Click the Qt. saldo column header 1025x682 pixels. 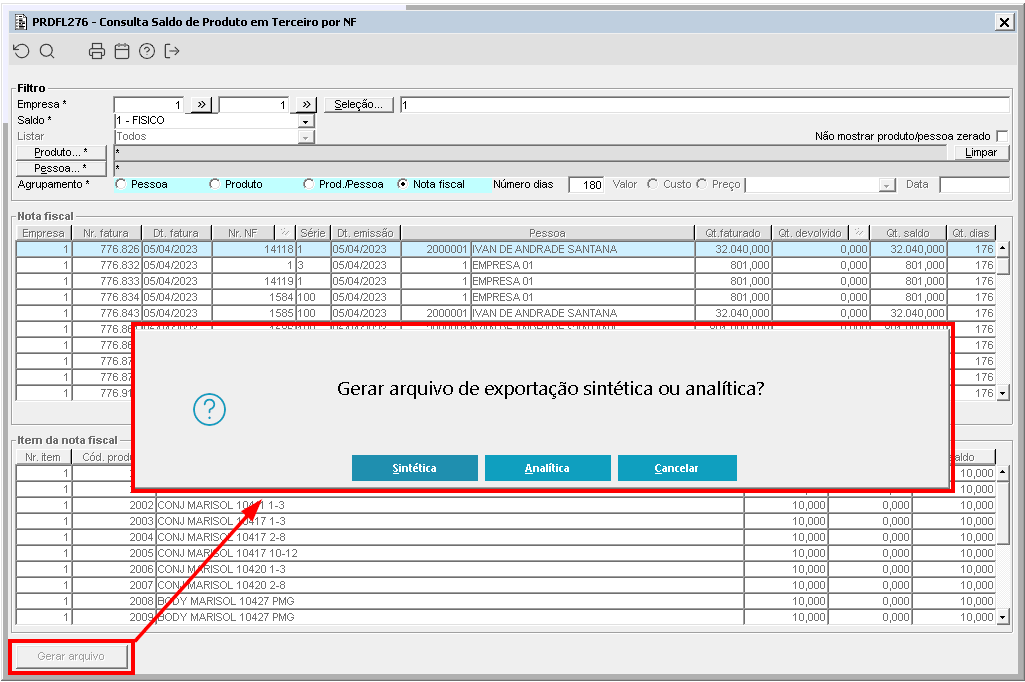coord(908,233)
